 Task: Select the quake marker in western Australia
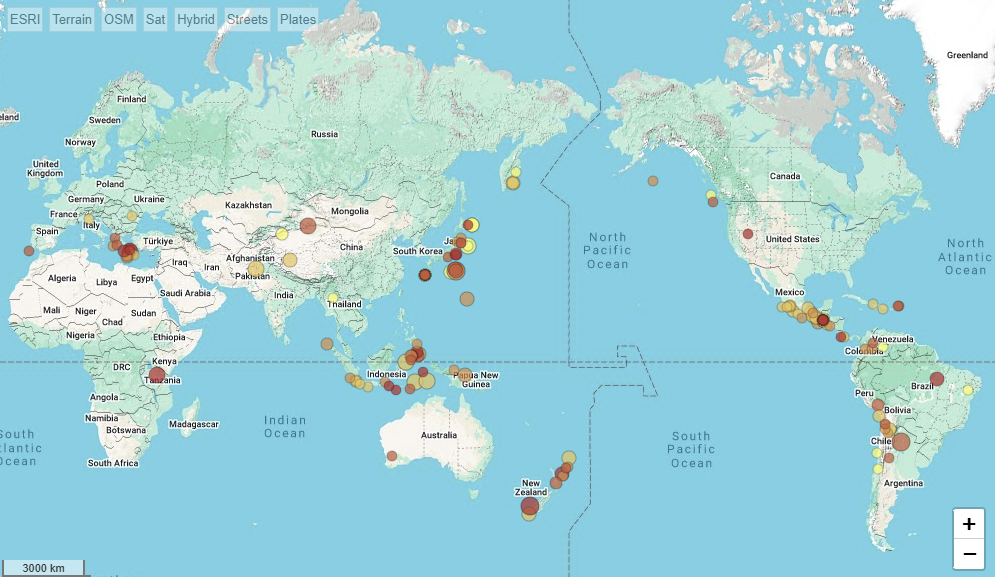click(x=392, y=456)
